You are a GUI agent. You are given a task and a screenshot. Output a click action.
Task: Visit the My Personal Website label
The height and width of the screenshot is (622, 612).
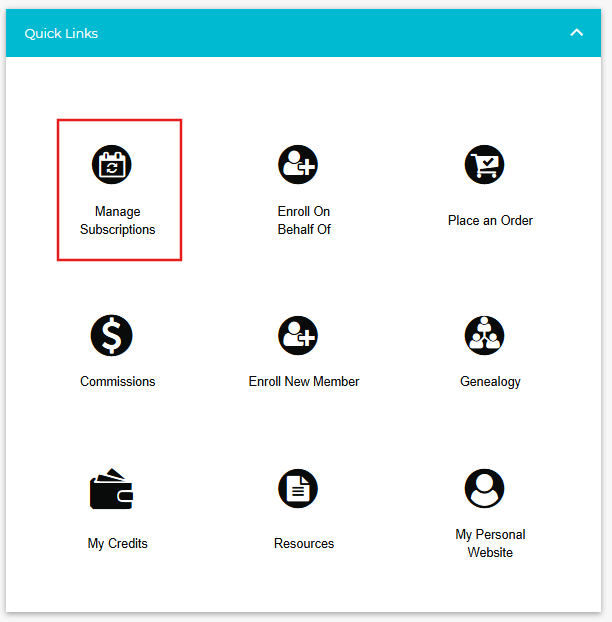490,543
